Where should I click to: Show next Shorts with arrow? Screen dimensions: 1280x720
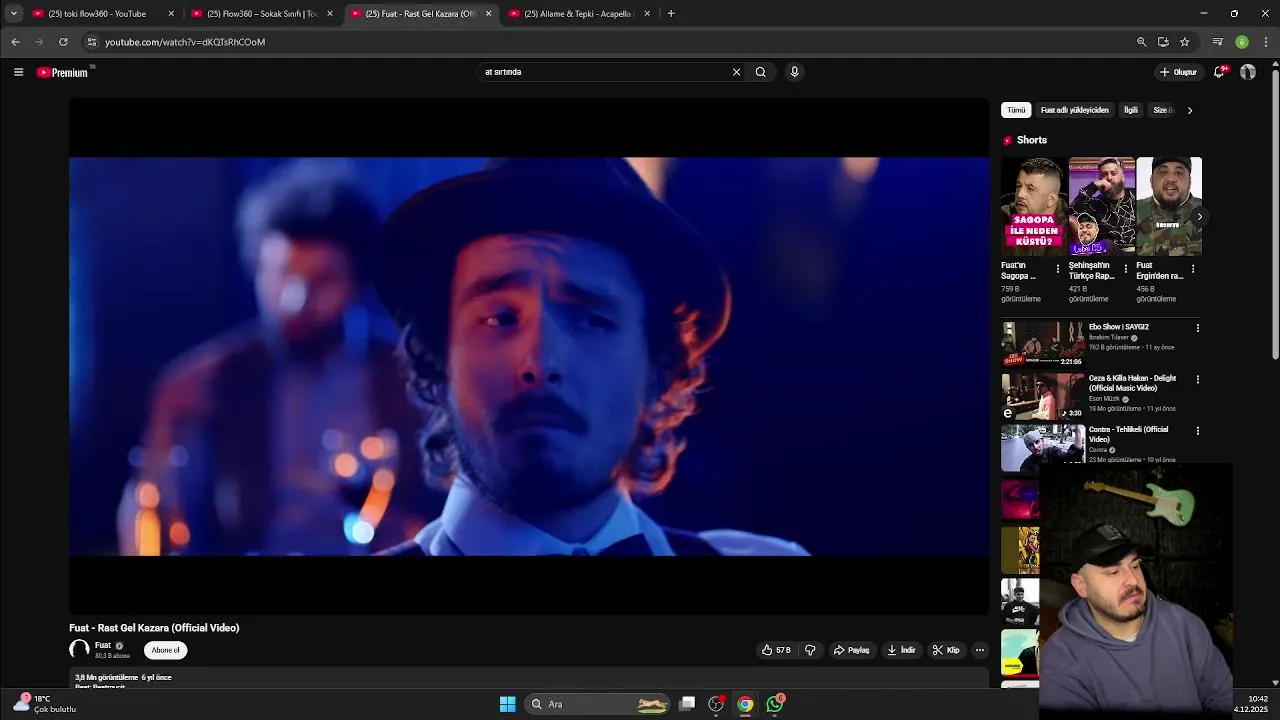(x=1200, y=216)
